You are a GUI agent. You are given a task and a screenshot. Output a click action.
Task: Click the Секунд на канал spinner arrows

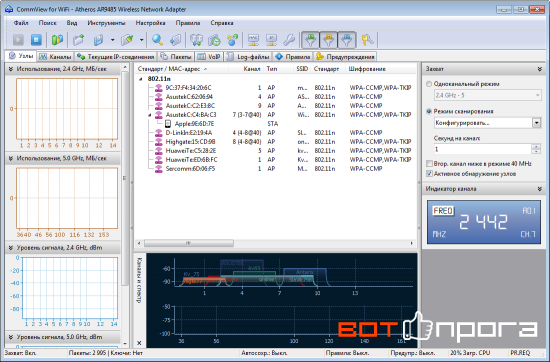tap(536, 149)
